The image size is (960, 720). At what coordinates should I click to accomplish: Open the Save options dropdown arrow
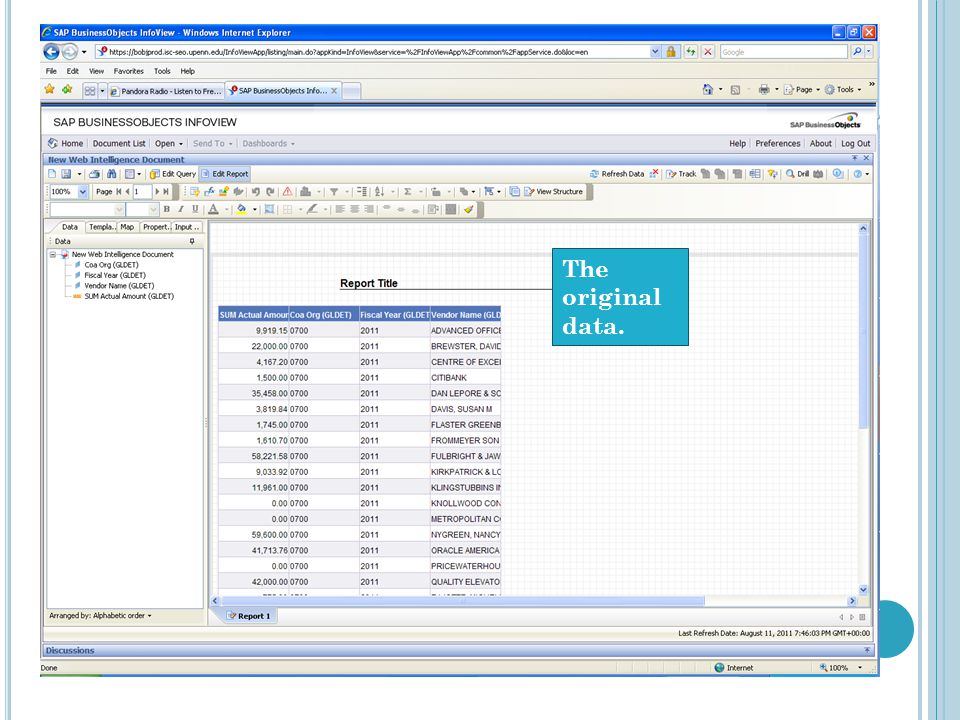(79, 174)
